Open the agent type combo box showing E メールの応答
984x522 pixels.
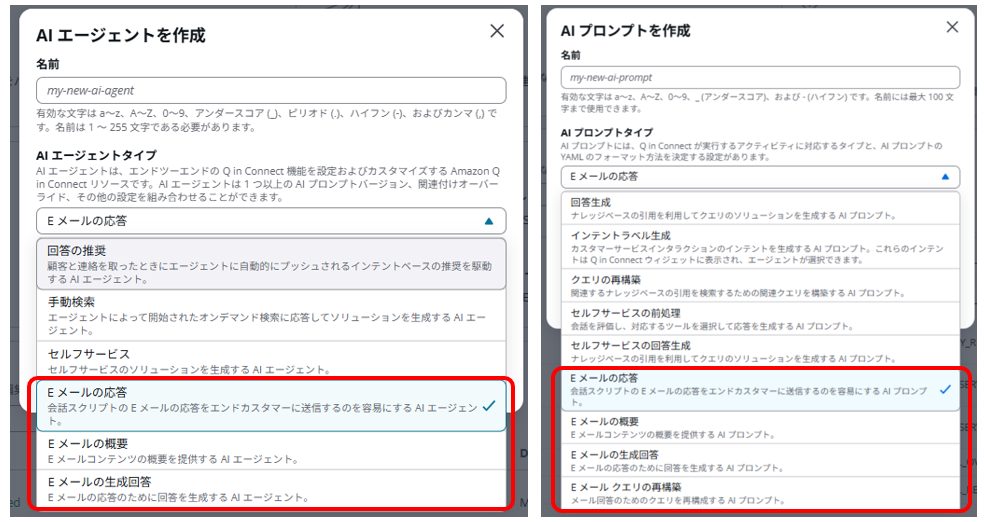[x=260, y=221]
